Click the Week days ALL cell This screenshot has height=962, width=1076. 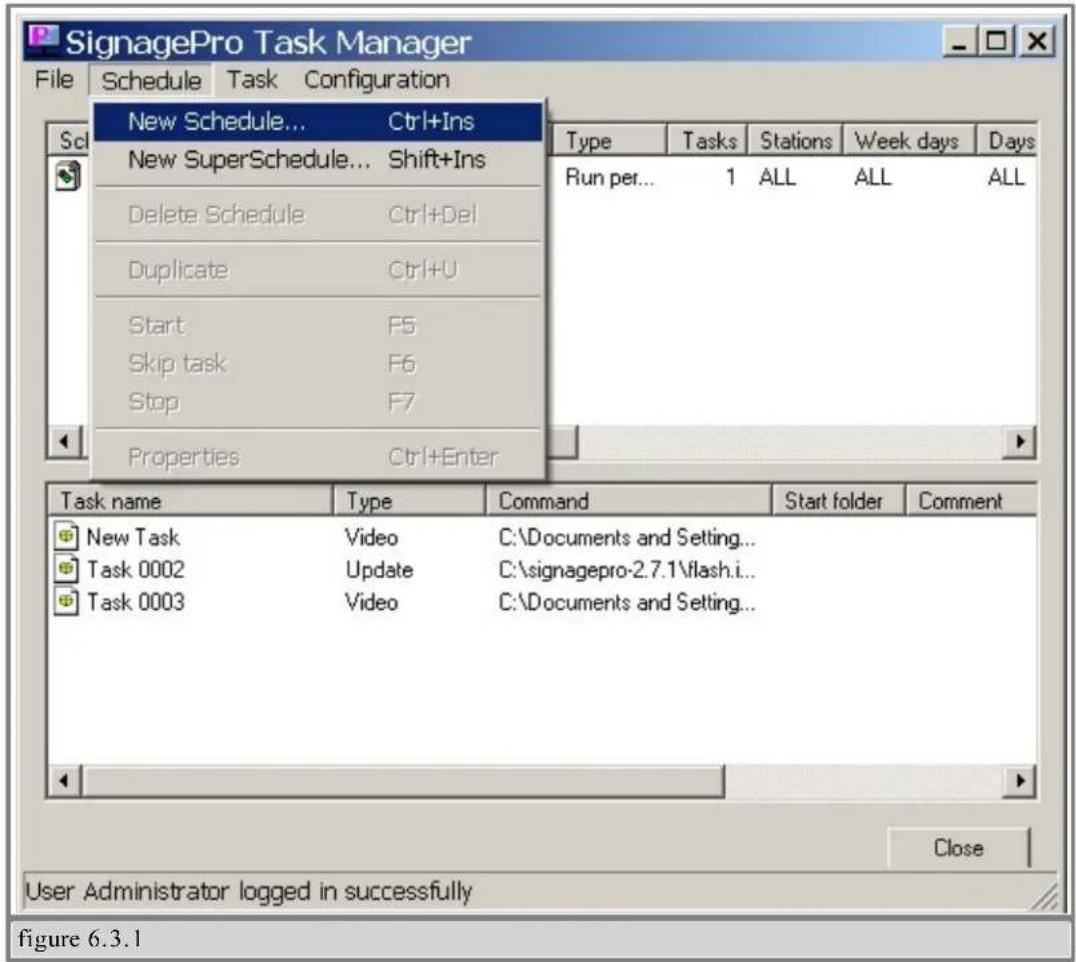[872, 178]
